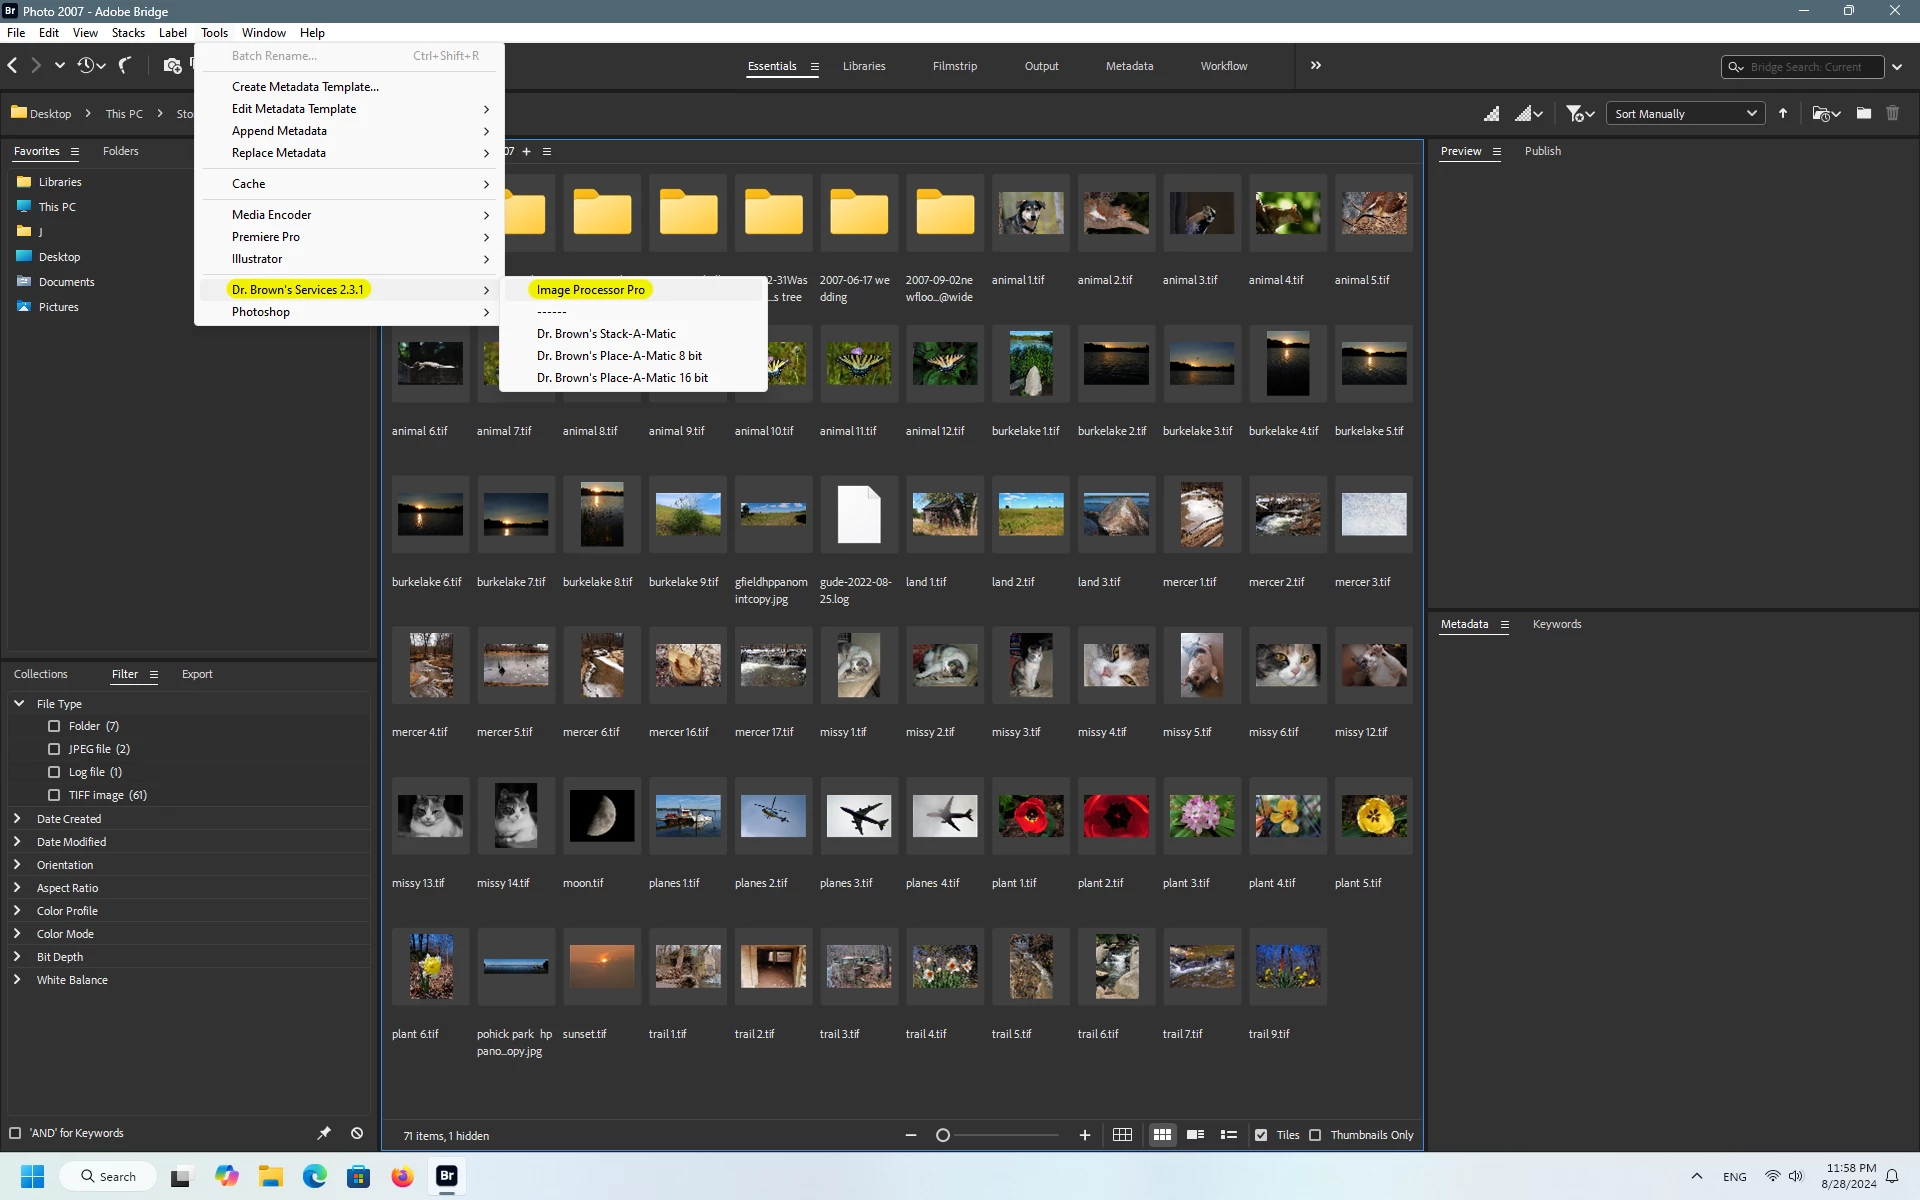The image size is (1920, 1200).
Task: Enable the Thumbnails Only checkbox
Action: (1315, 1135)
